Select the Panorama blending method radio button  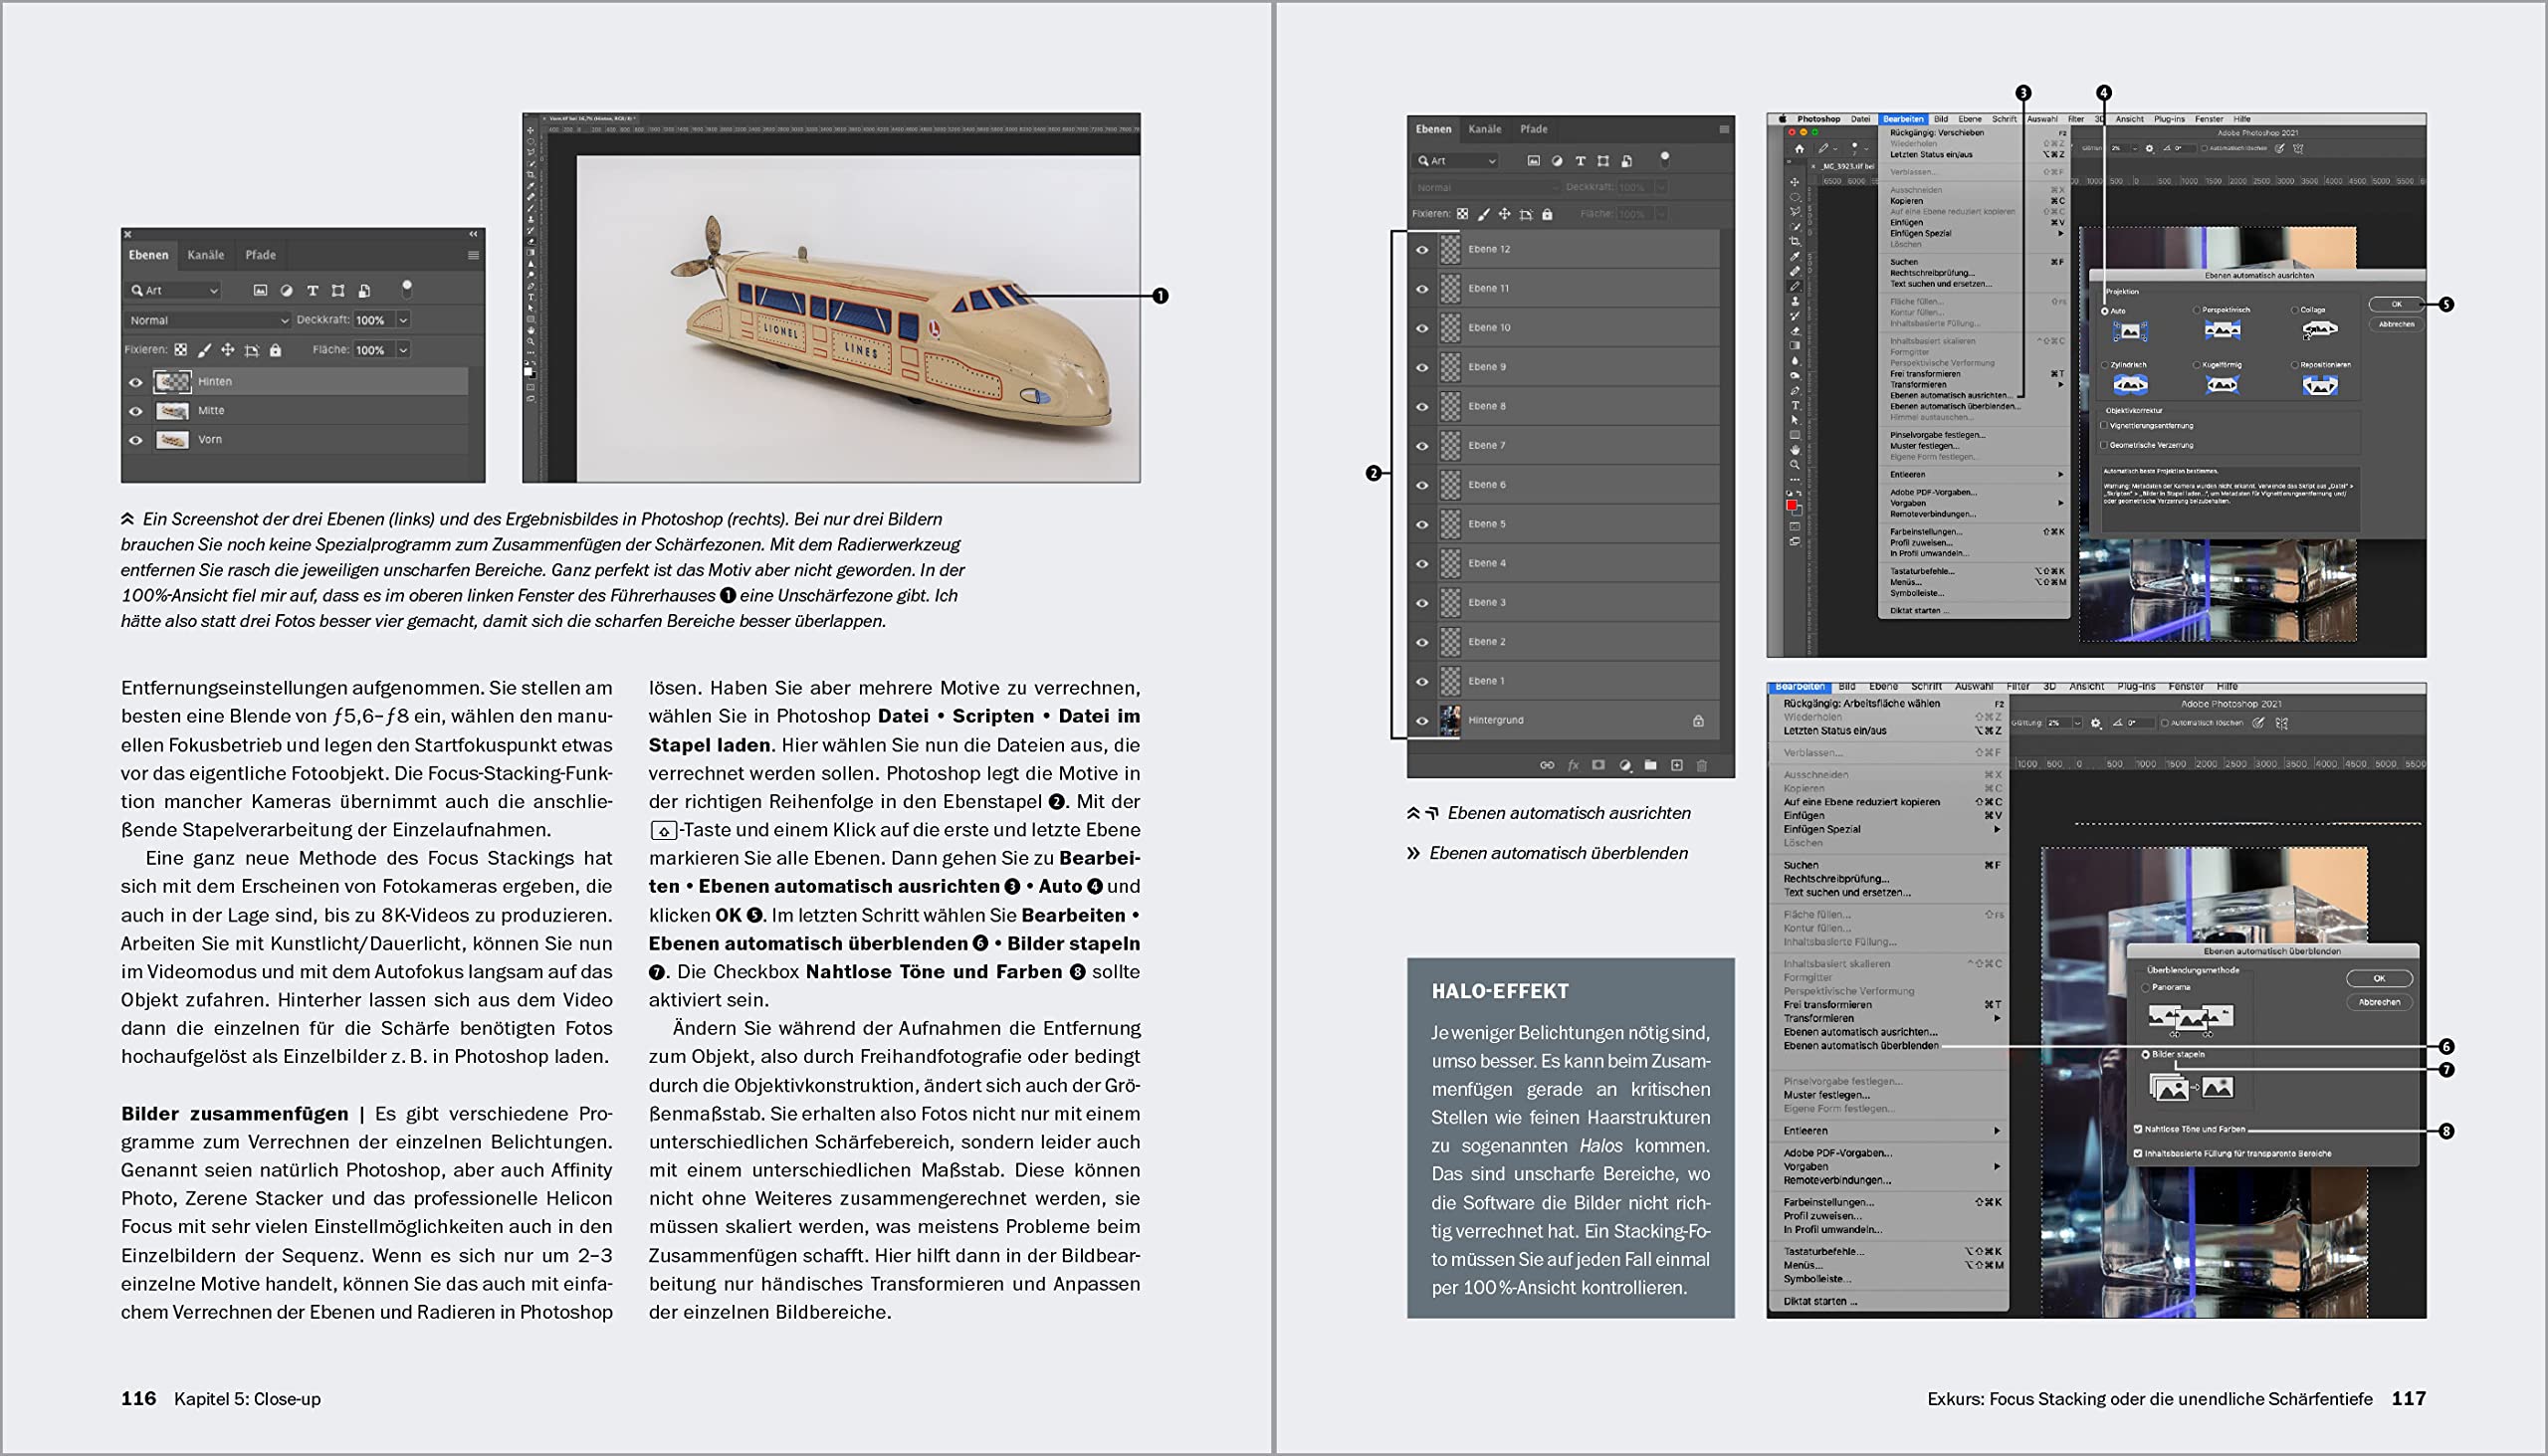pos(2146,987)
